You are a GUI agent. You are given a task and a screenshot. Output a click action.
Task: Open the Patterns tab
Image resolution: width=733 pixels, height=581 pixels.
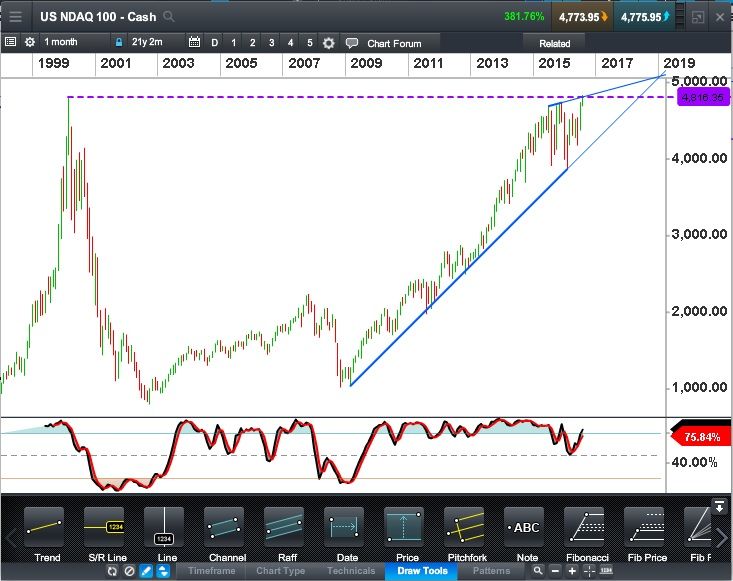click(491, 571)
